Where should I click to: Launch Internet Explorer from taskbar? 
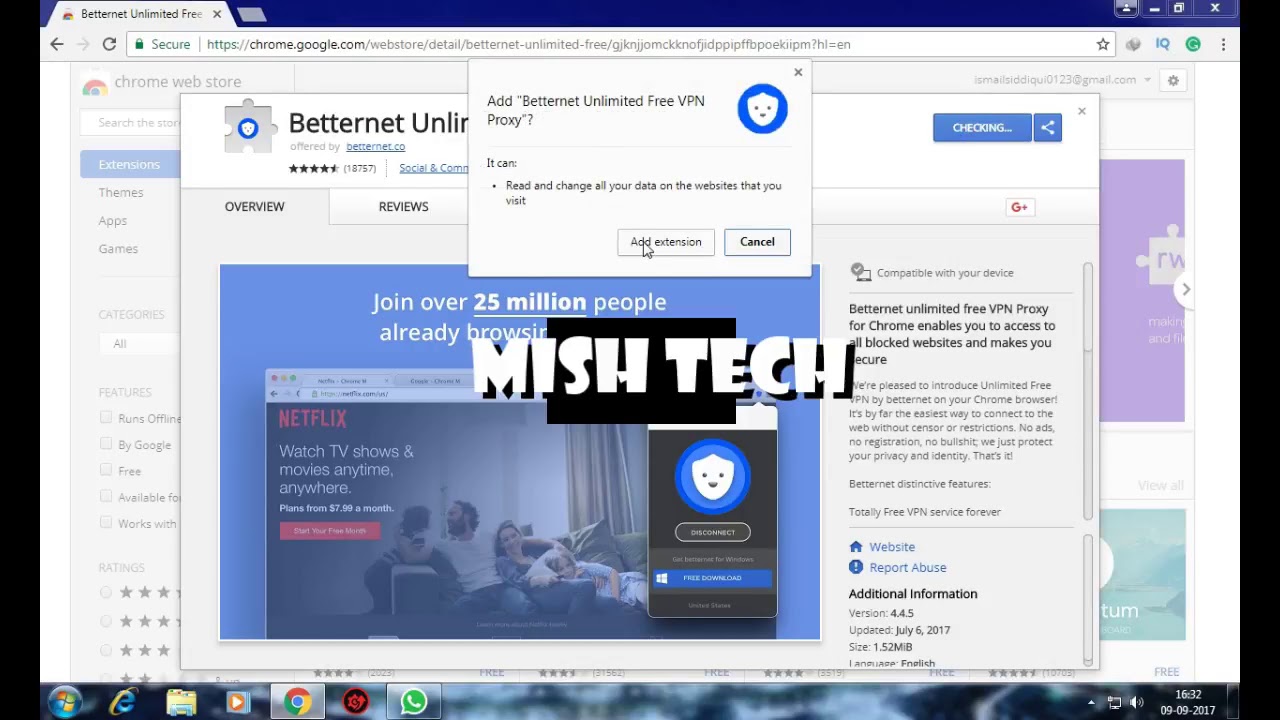coord(123,702)
